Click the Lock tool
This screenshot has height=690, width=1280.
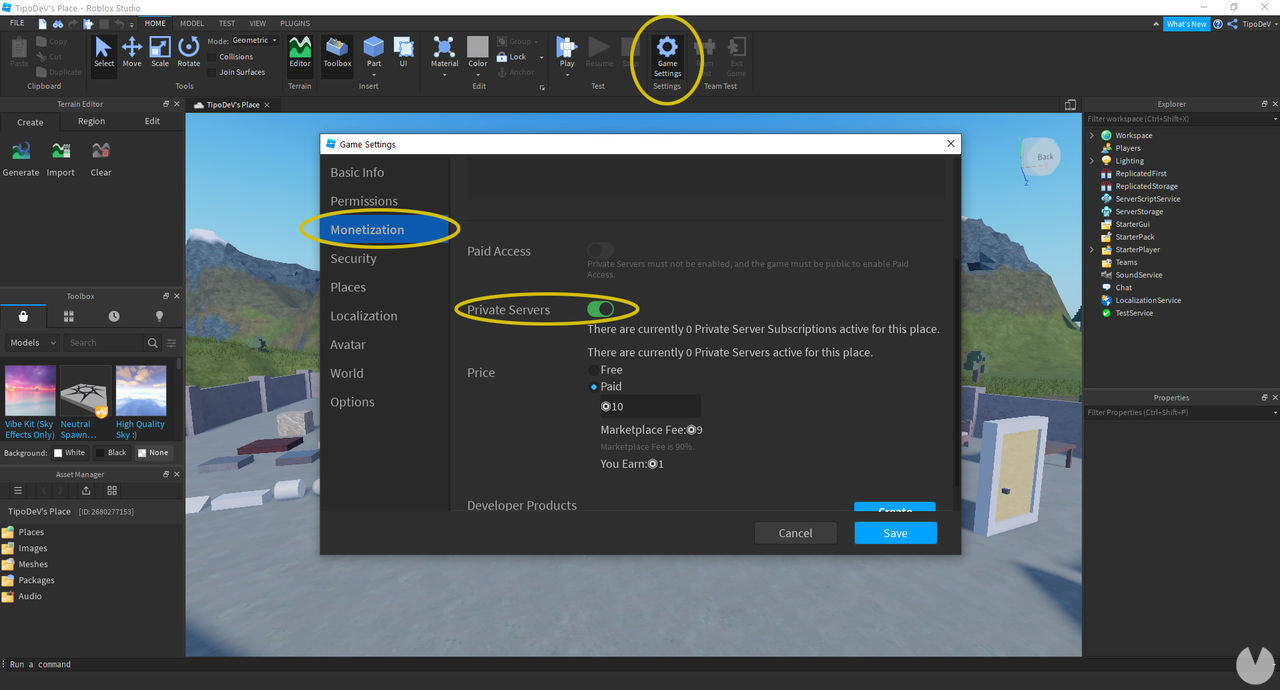tap(511, 57)
